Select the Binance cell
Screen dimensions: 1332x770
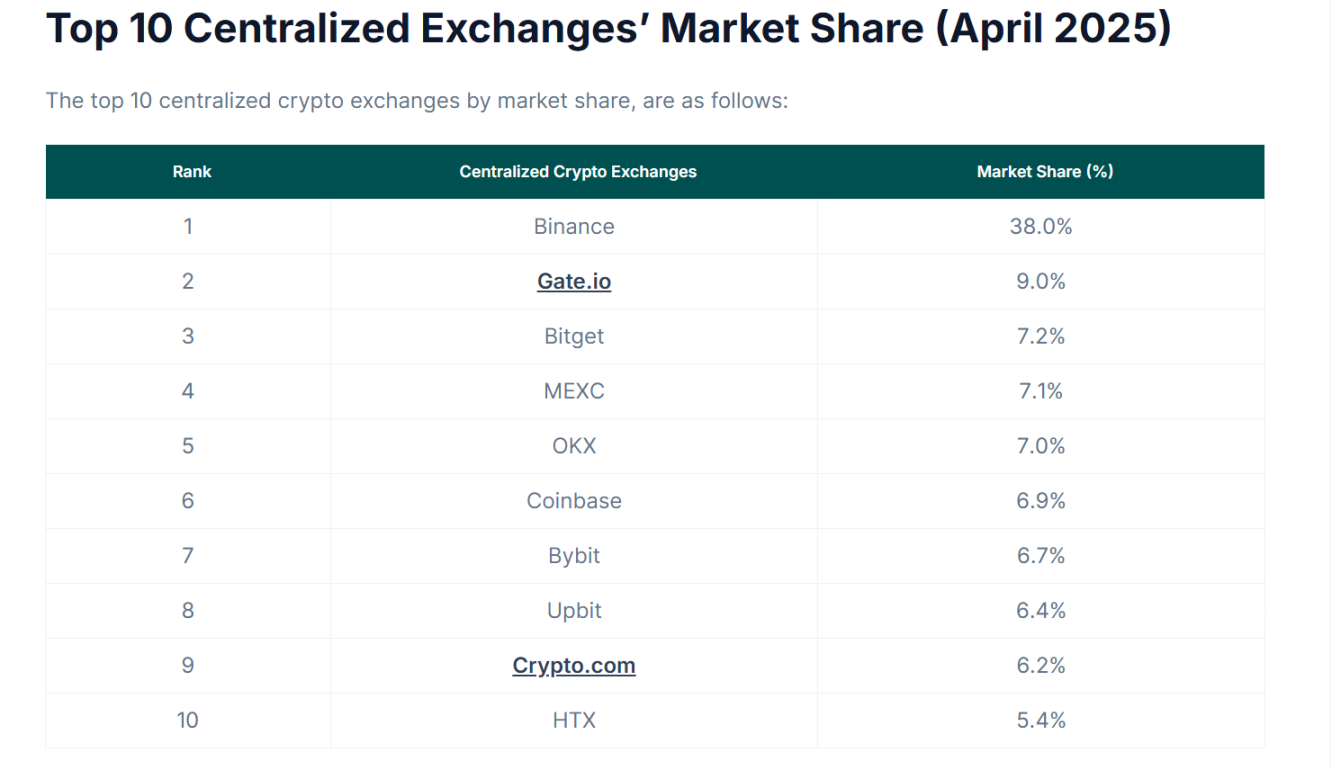click(574, 227)
